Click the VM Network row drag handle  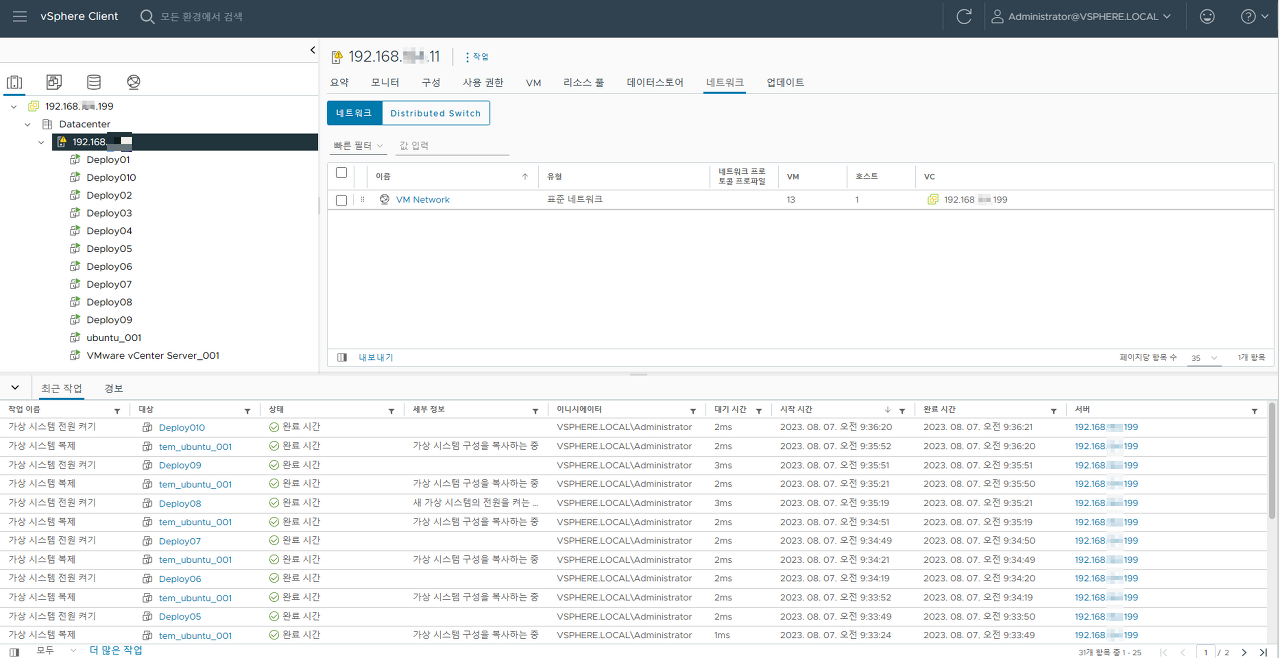click(362, 200)
